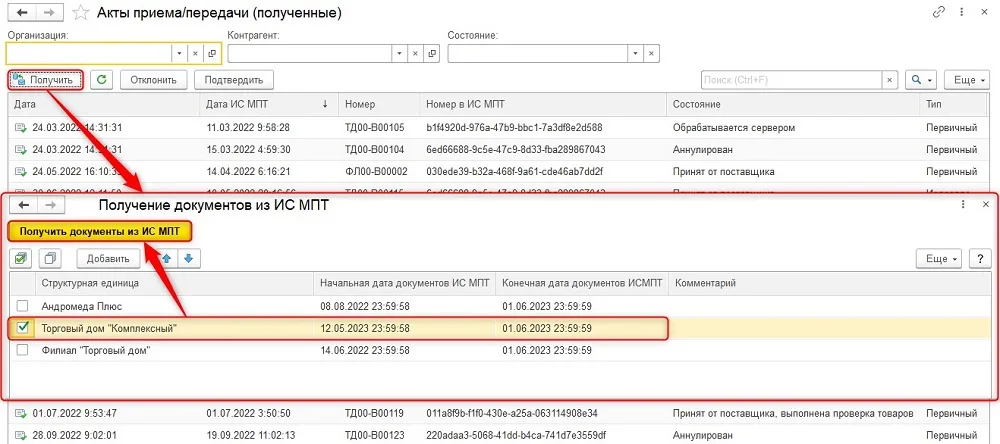
Task: Click Начальная дата документов ИС МПТ header
Action: (x=404, y=283)
